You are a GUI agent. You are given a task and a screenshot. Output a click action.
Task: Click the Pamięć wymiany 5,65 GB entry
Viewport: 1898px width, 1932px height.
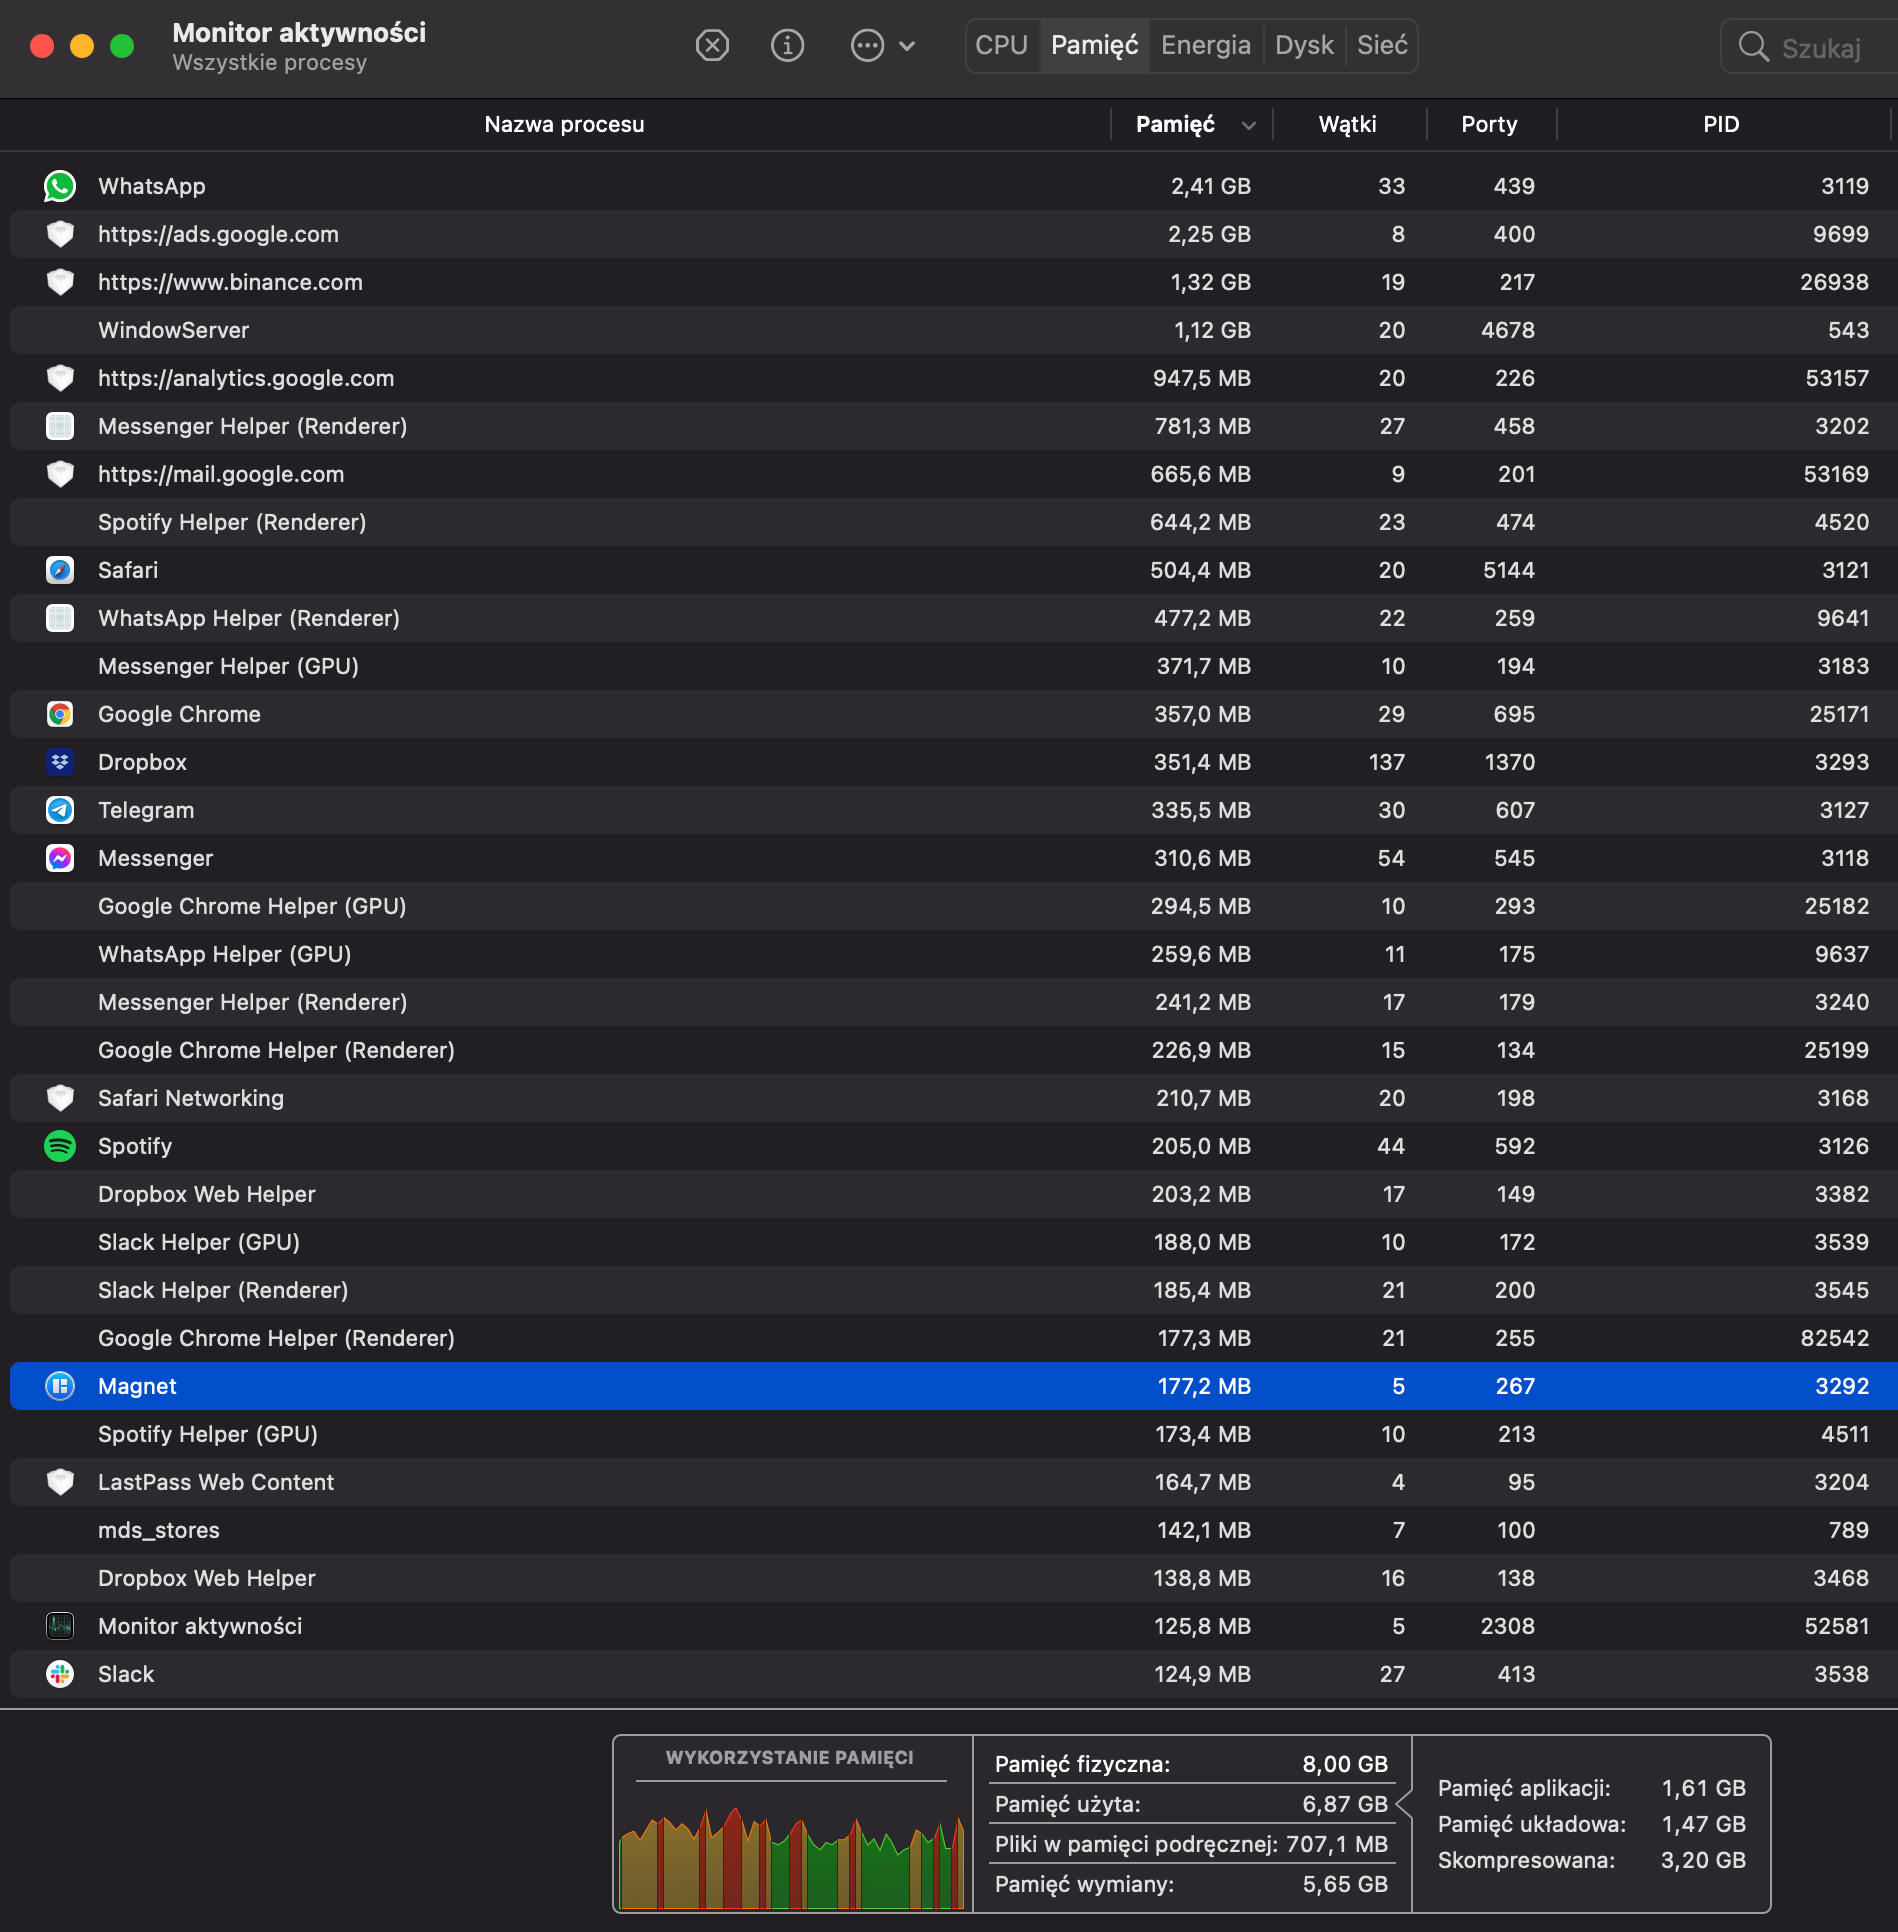[x=1191, y=1884]
